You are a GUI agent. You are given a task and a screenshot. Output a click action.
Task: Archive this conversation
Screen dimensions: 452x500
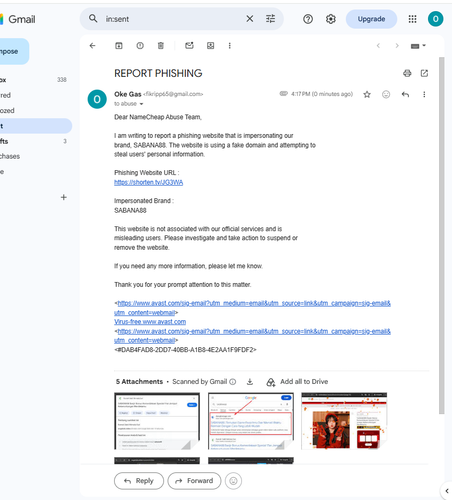tap(119, 46)
